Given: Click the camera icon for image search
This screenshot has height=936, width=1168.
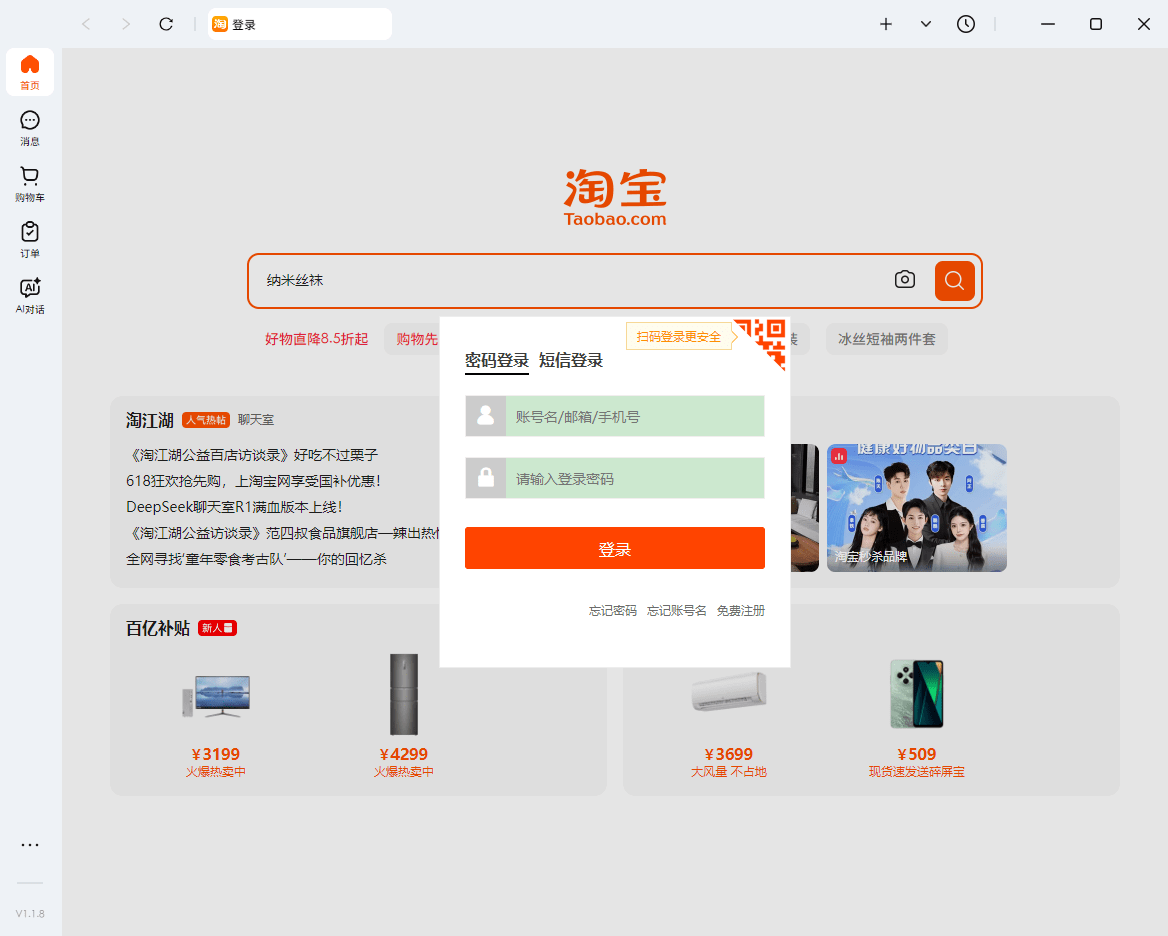Looking at the screenshot, I should 905,280.
